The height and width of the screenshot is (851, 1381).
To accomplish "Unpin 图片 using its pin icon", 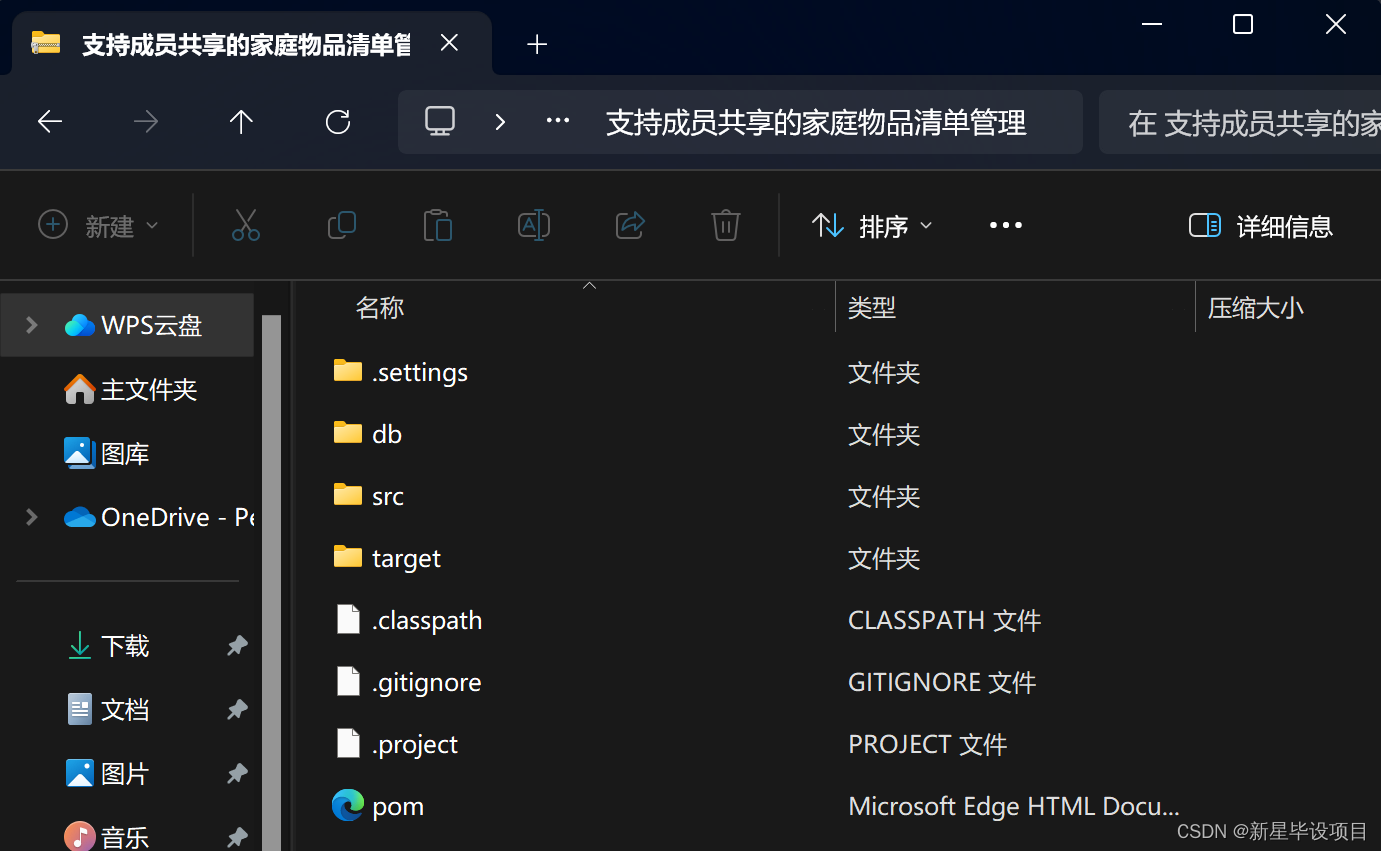I will 237,774.
